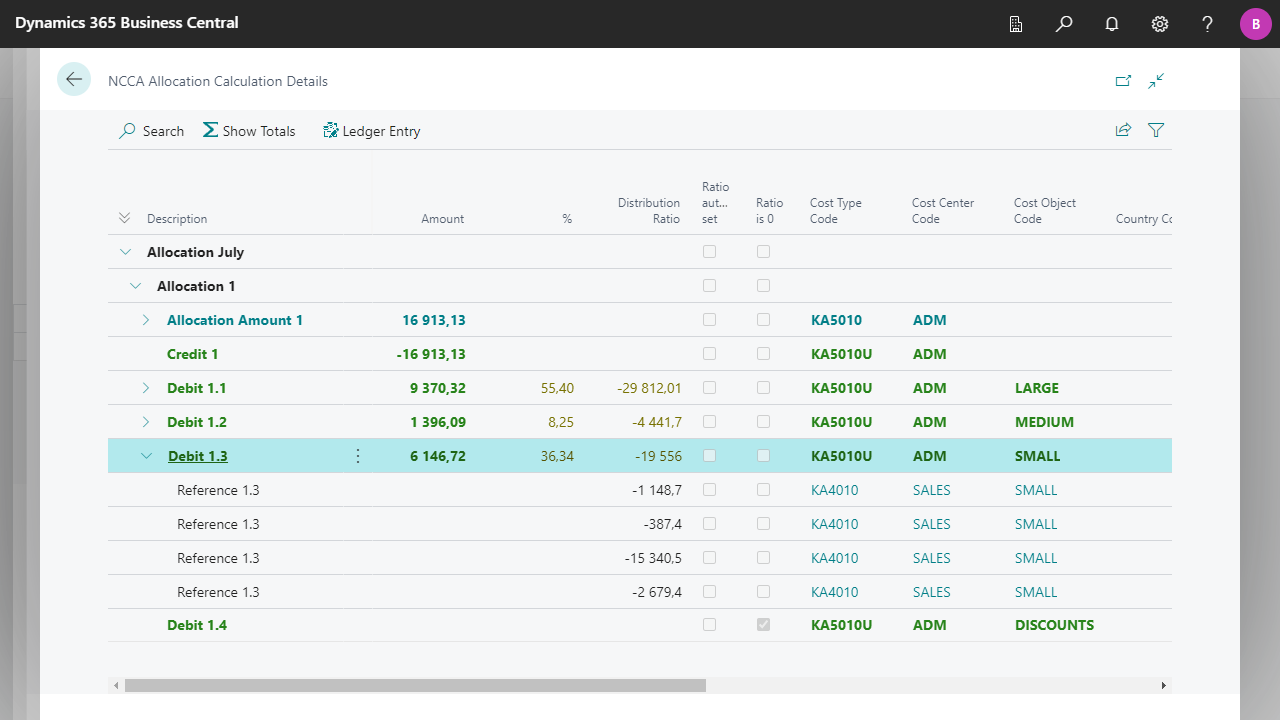Toggle Ratio auto set checkbox for Debit 1.1
Viewport: 1280px width, 720px height.
coord(710,388)
